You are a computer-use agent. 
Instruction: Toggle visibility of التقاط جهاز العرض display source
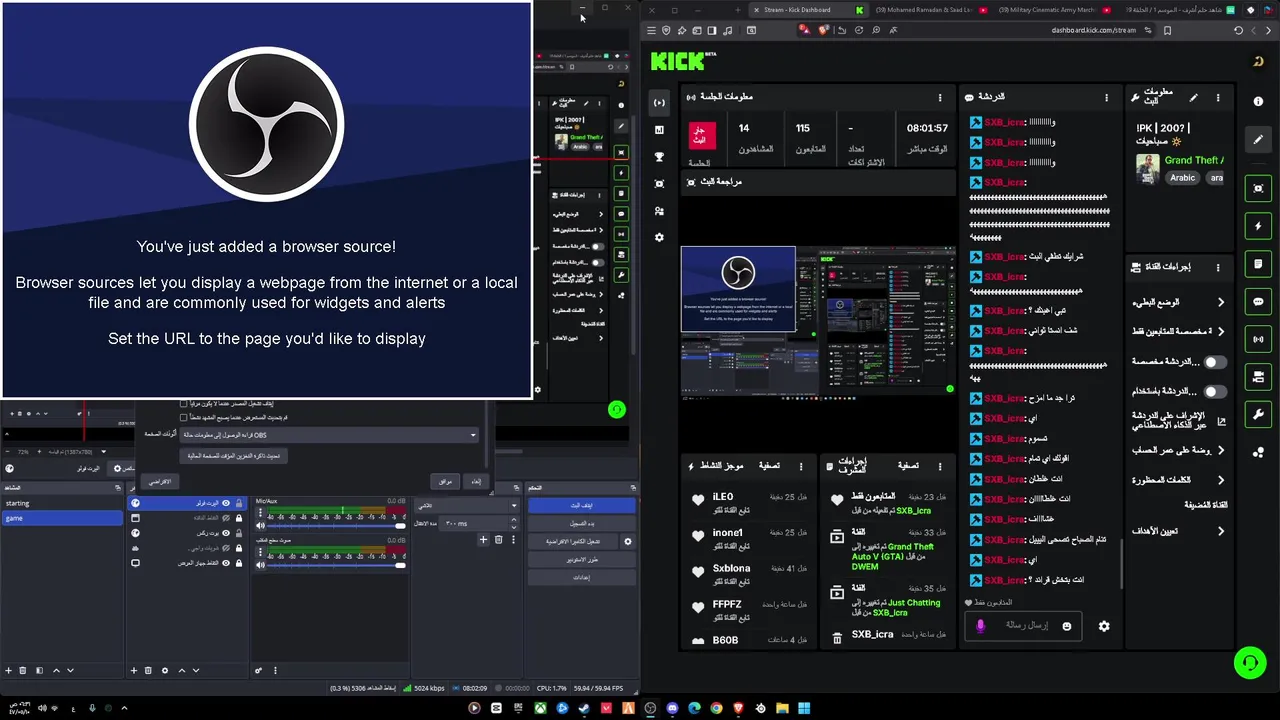point(226,563)
